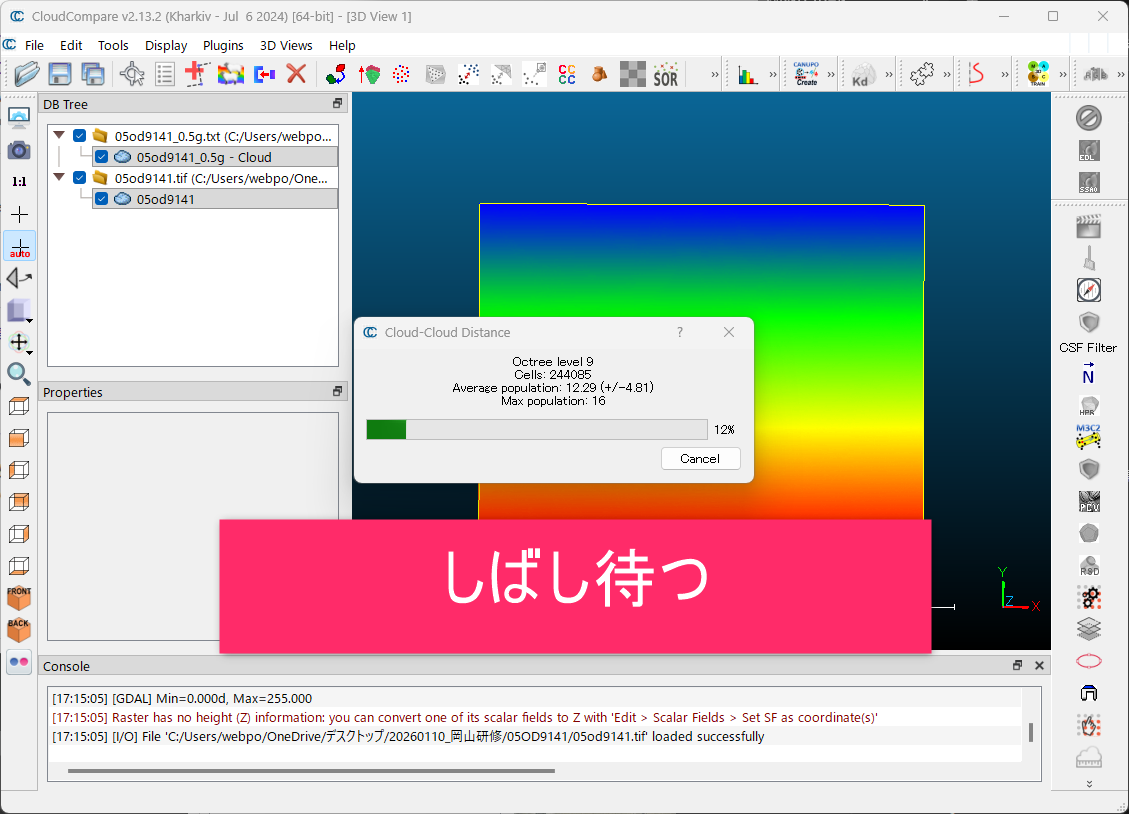Screen dimensions: 1129x814
Task: Open the SOR filter tool
Action: click(x=665, y=74)
